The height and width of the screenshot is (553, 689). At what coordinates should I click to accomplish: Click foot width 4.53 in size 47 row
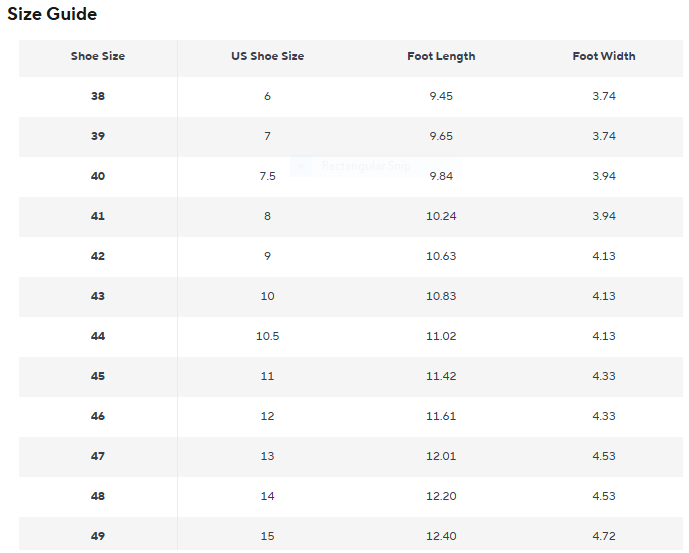[x=604, y=456]
